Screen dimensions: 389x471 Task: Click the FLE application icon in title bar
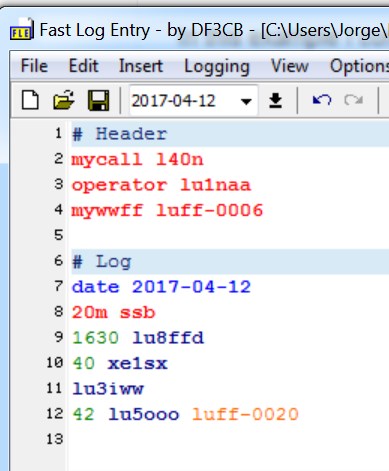[21, 30]
